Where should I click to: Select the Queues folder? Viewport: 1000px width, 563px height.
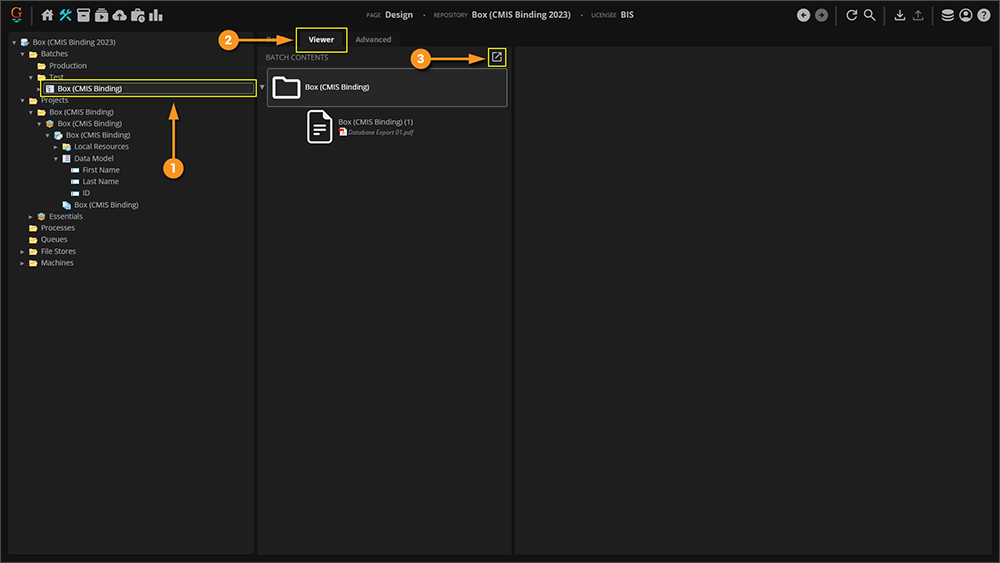(54, 239)
